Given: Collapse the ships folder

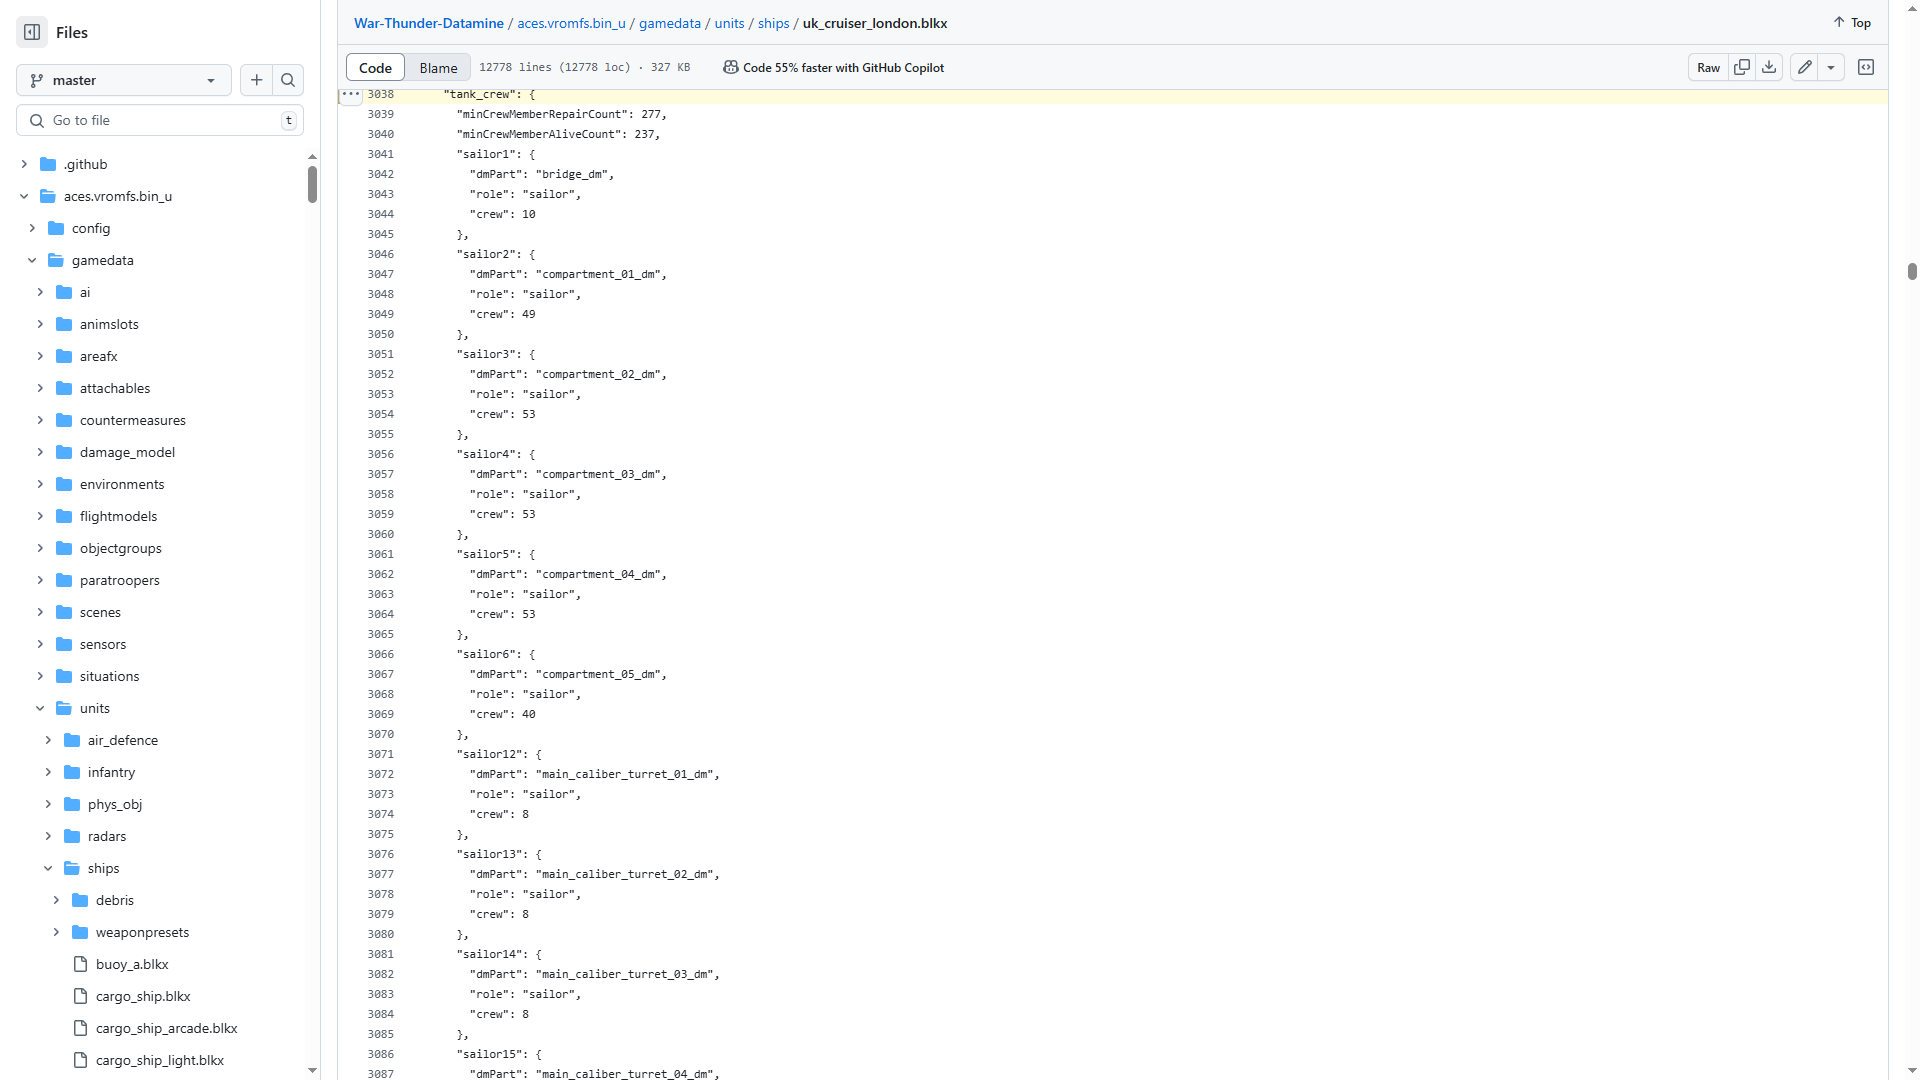Looking at the screenshot, I should click(48, 868).
